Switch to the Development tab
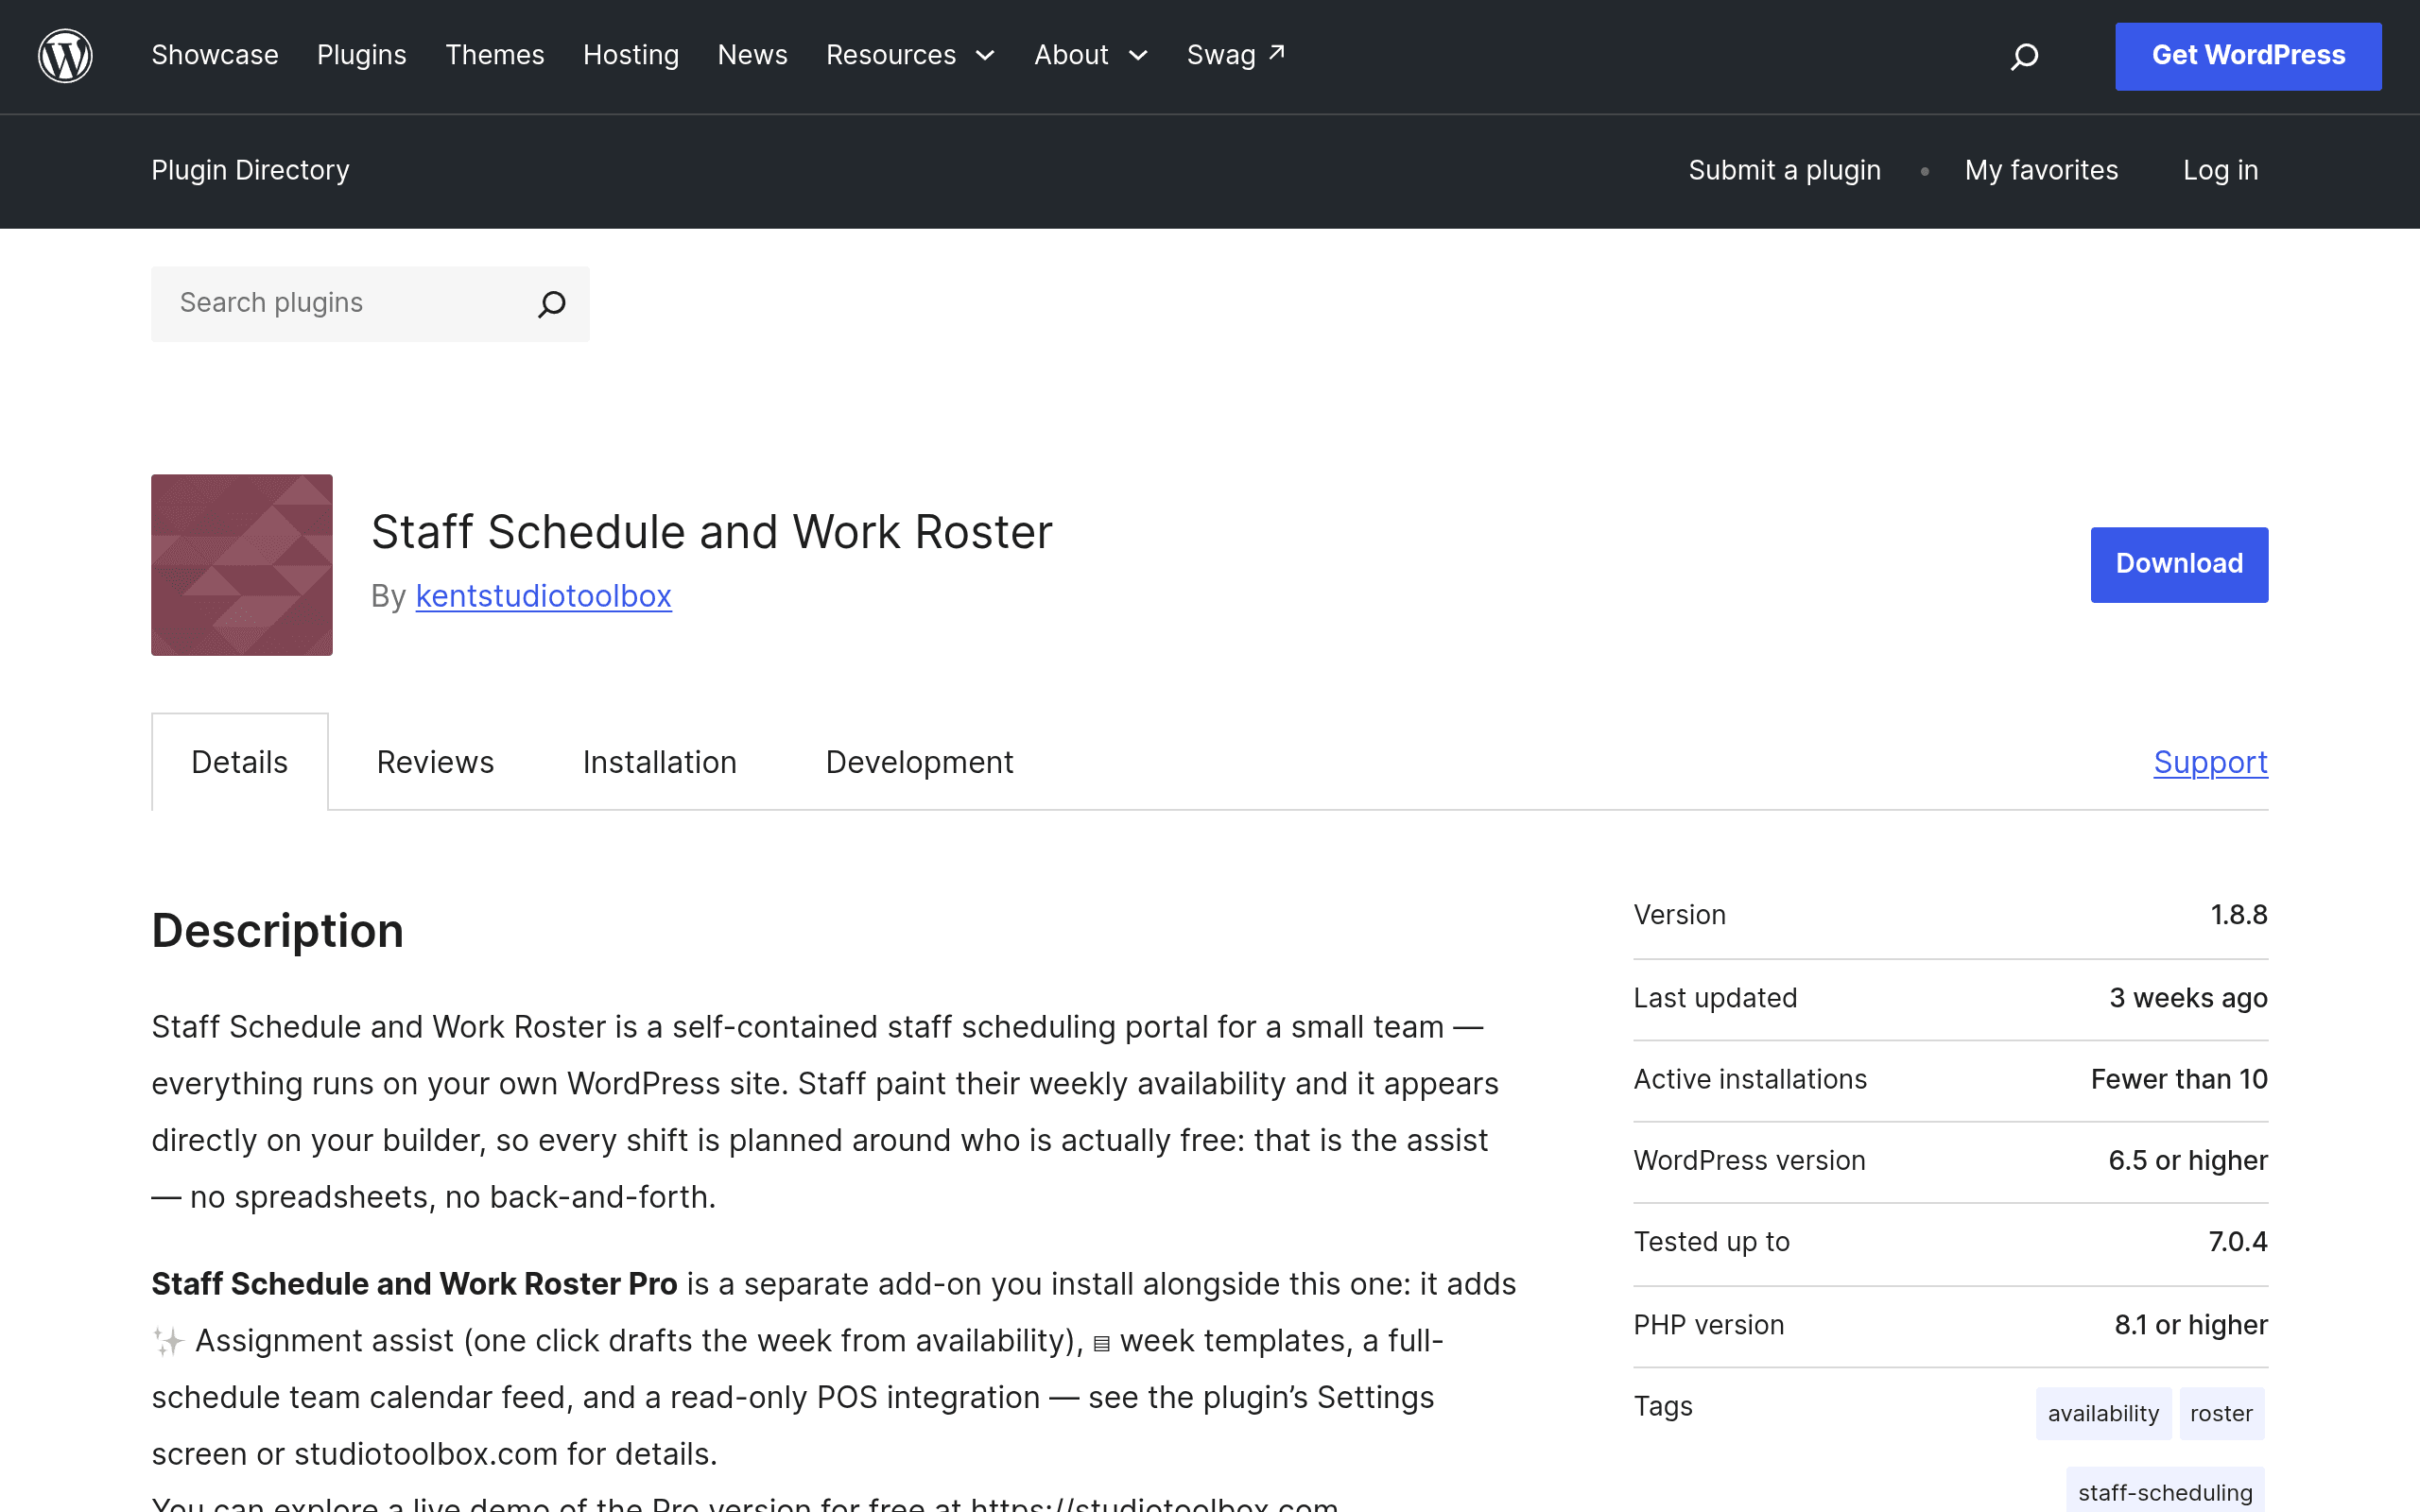Image resolution: width=2420 pixels, height=1512 pixels. 919,762
